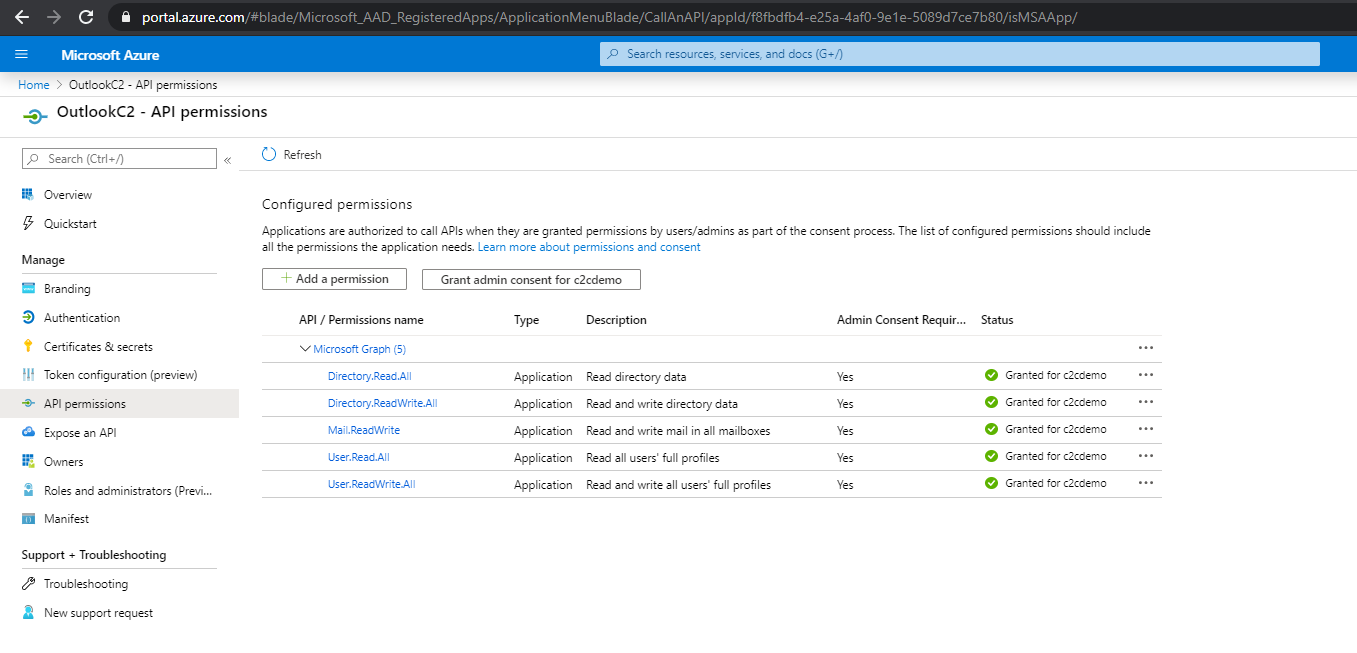The width and height of the screenshot is (1357, 653).
Task: Click the Manifest icon
Action: (28, 519)
